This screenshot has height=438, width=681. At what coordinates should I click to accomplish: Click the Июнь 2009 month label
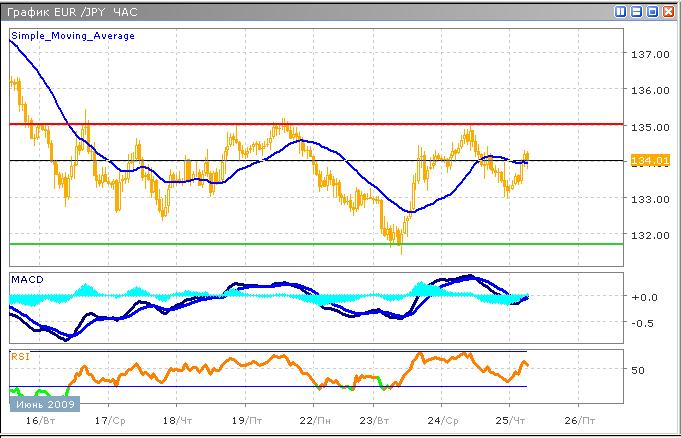click(40, 405)
